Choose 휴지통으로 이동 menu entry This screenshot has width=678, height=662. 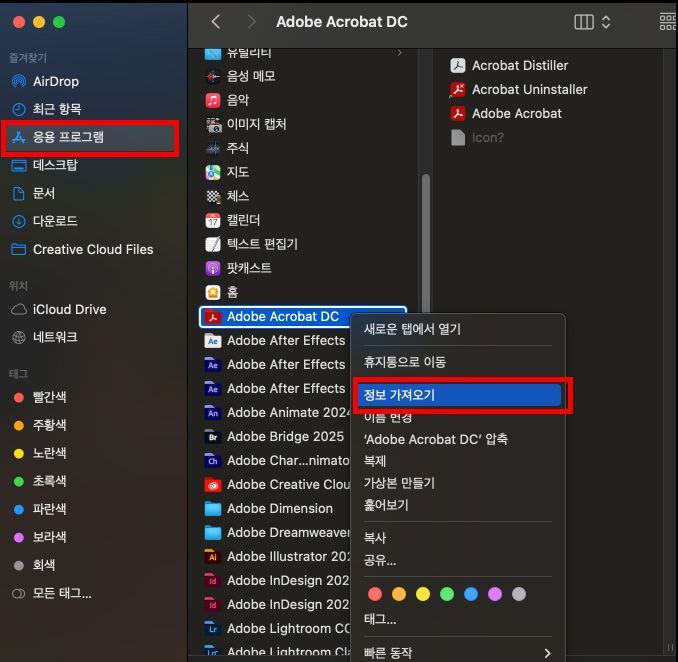(405, 362)
